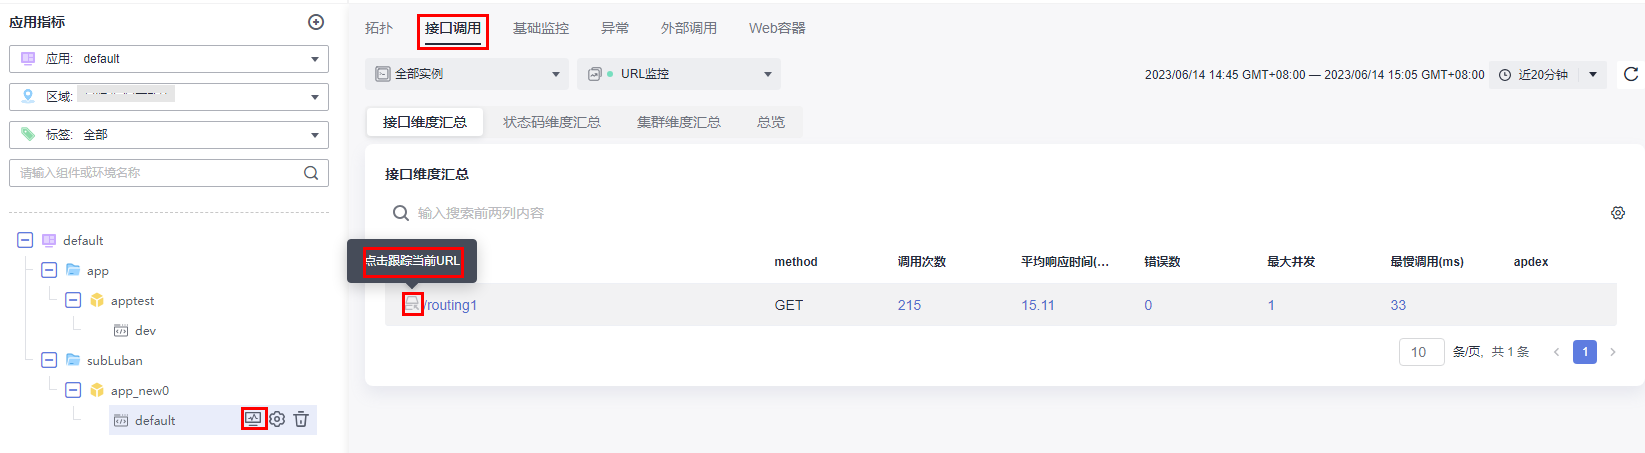This screenshot has height=453, width=1645.
Task: Select the 状态码维度汇总 sub-tab
Action: (x=552, y=122)
